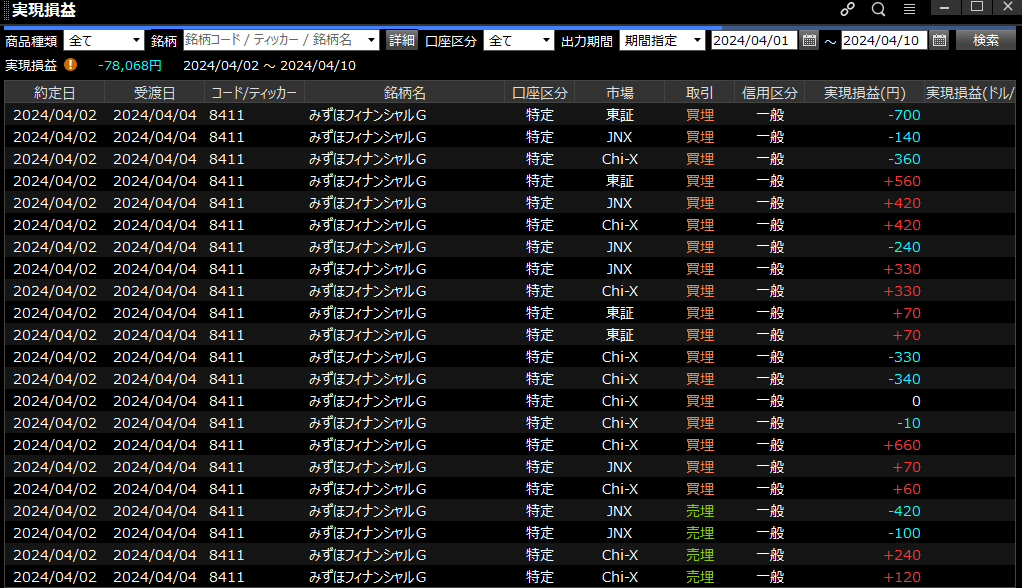Screen dimensions: 1022x588
Task: Open the 出力期間 期間指定 dropdown
Action: pos(662,40)
